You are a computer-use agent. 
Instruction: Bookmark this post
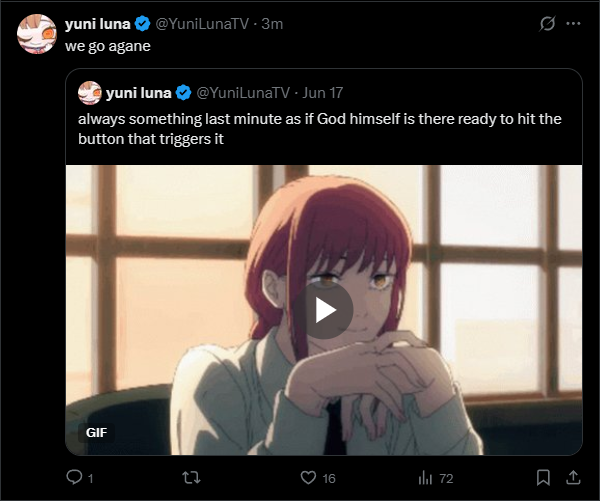[543, 478]
